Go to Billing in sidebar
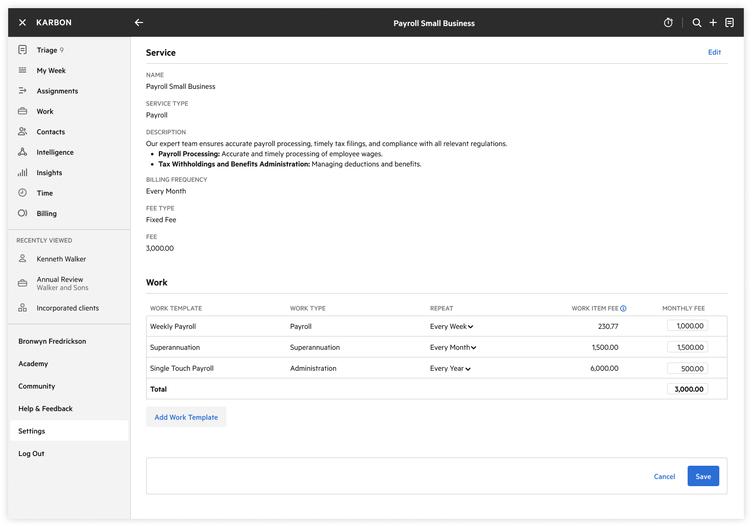 (46, 213)
